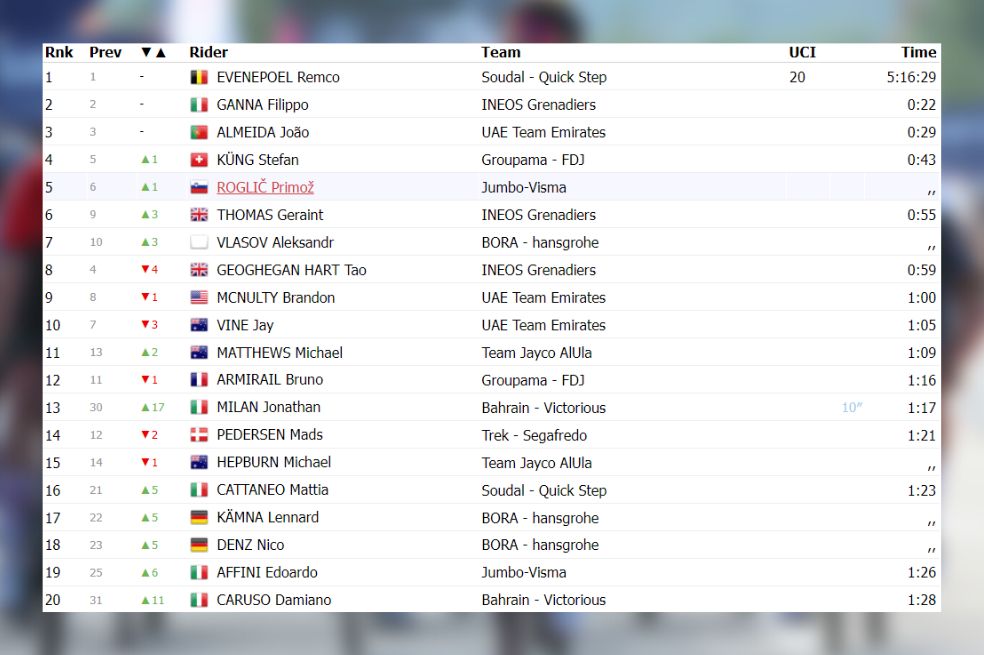This screenshot has width=984, height=655.
Task: Click the German flag next to KÄMNA Lennard
Action: tap(199, 518)
